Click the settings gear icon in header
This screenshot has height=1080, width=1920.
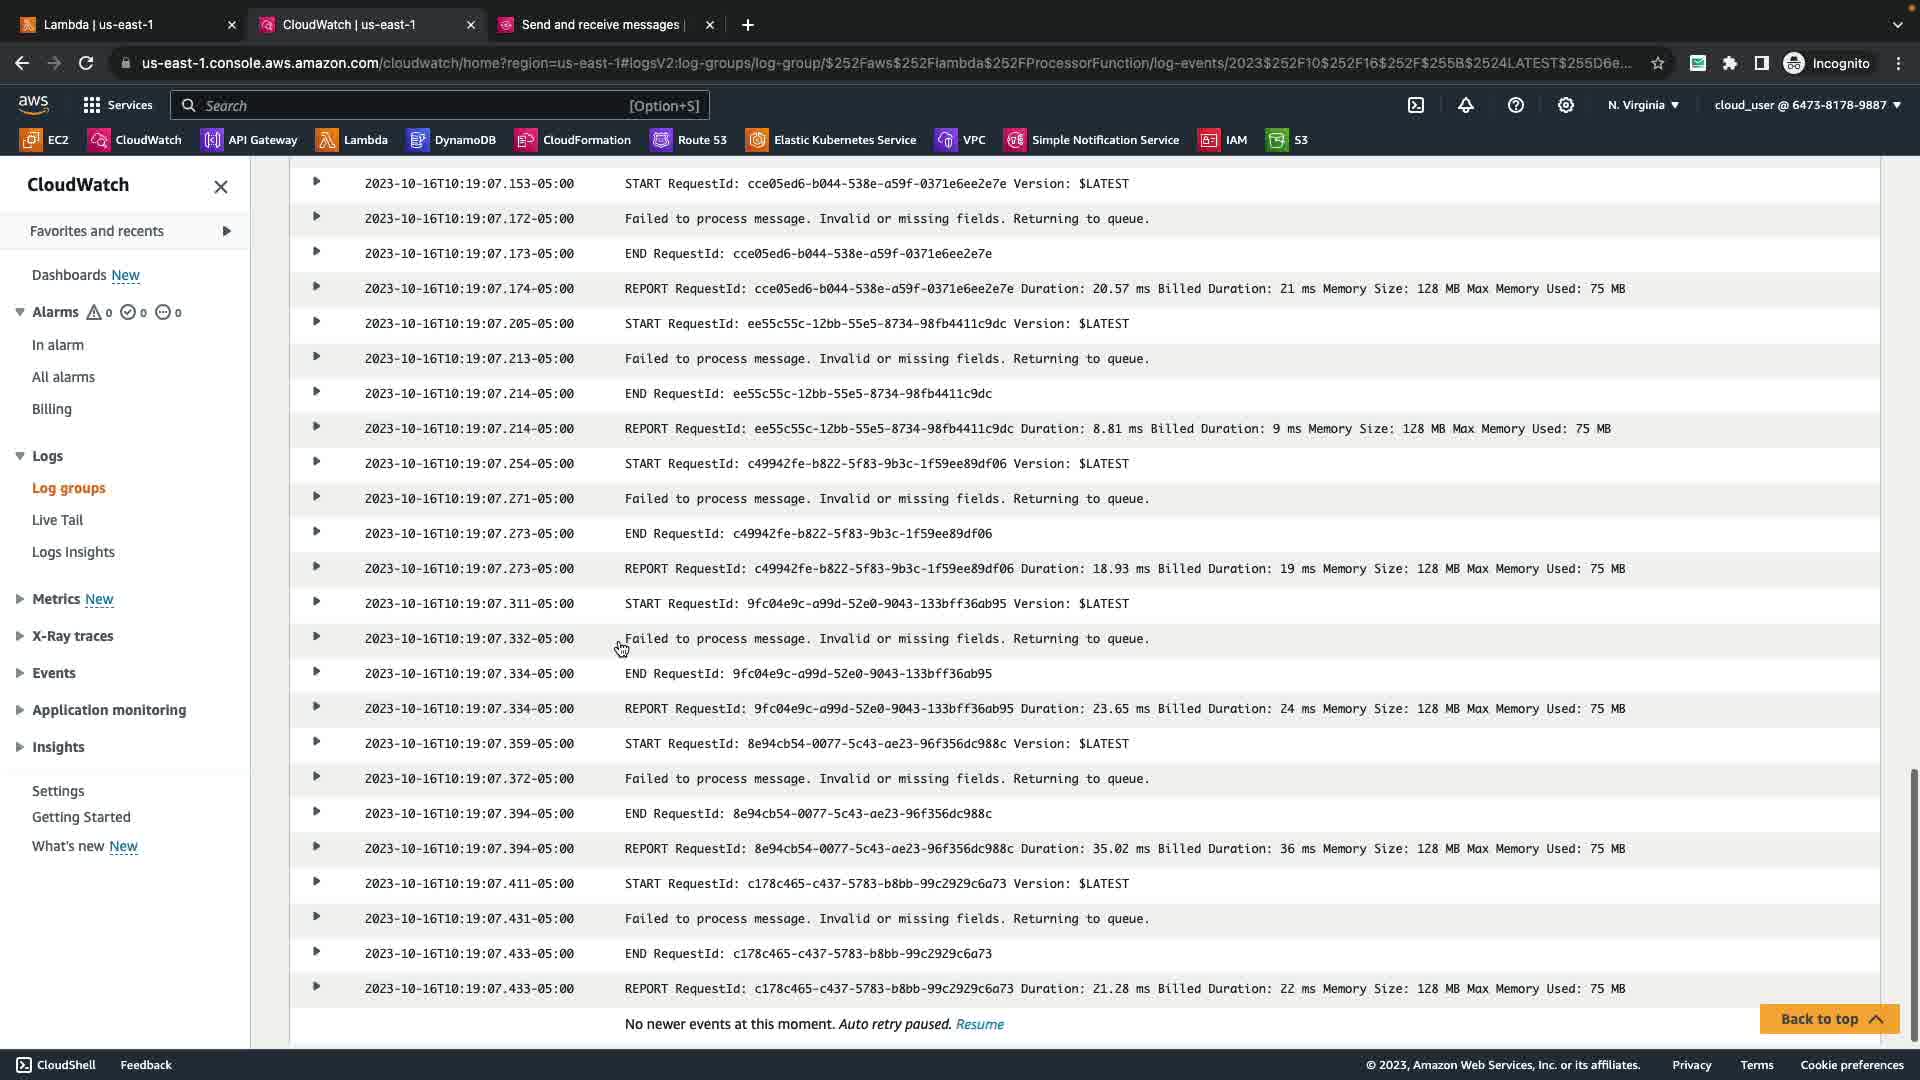pos(1566,105)
